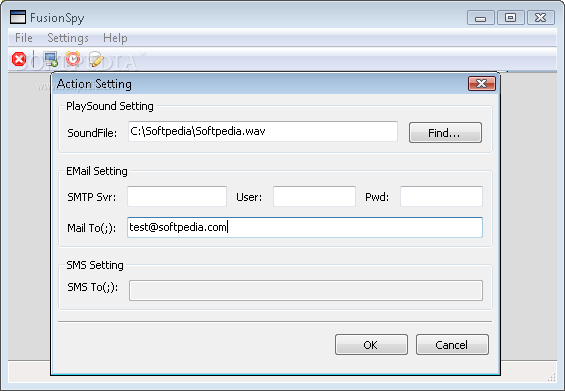This screenshot has width=565, height=391.
Task: Confirm the dialog with OK
Action: pyautogui.click(x=371, y=345)
